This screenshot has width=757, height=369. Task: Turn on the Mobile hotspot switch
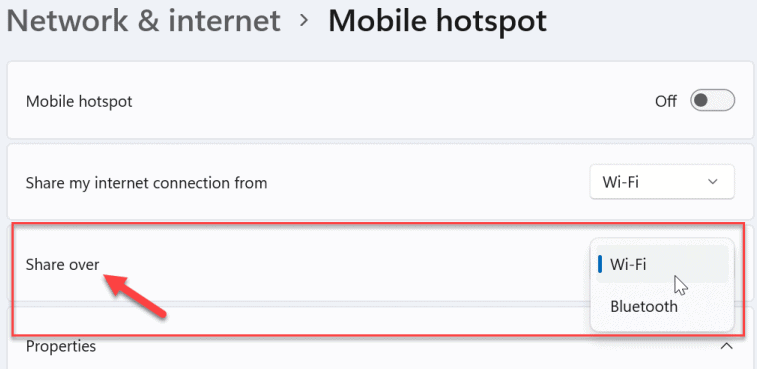tap(713, 101)
